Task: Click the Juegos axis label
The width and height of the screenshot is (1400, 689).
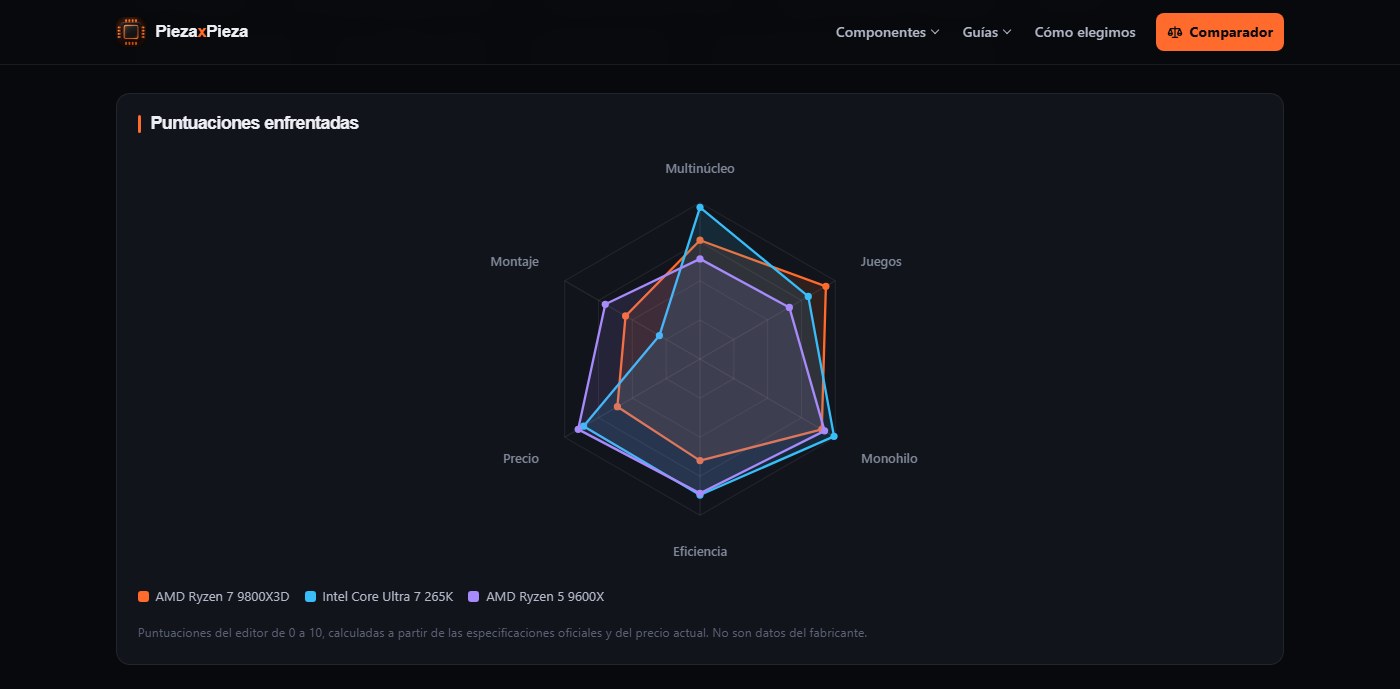Action: pos(881,261)
